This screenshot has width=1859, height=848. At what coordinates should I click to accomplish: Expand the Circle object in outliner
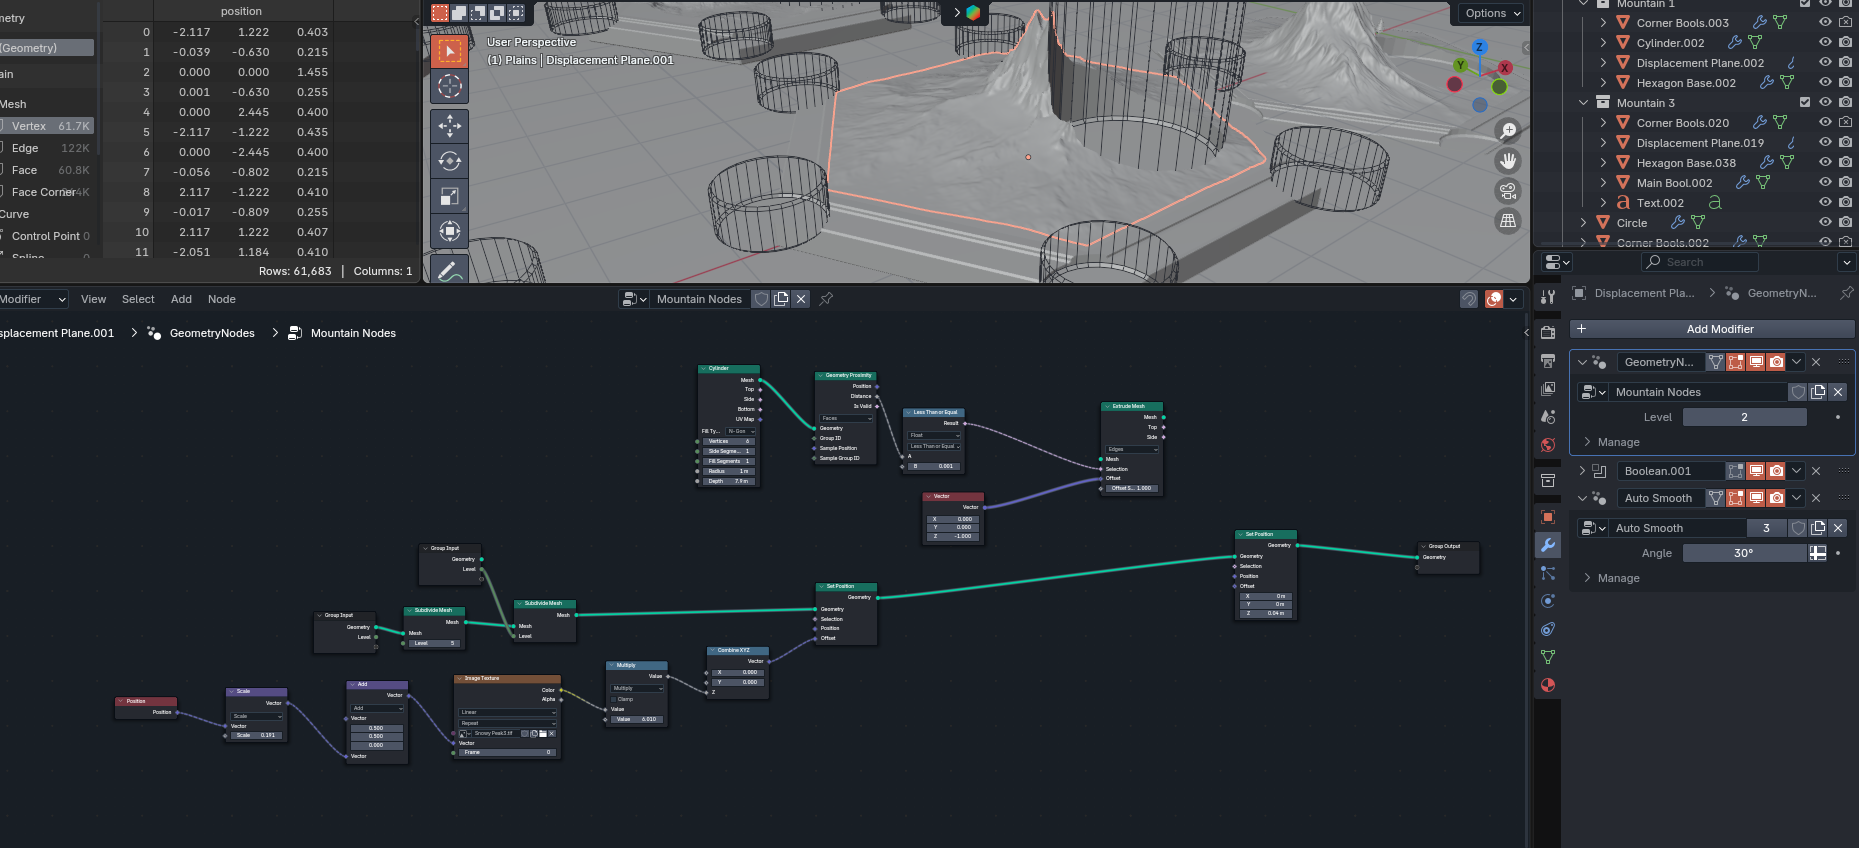tap(1583, 222)
